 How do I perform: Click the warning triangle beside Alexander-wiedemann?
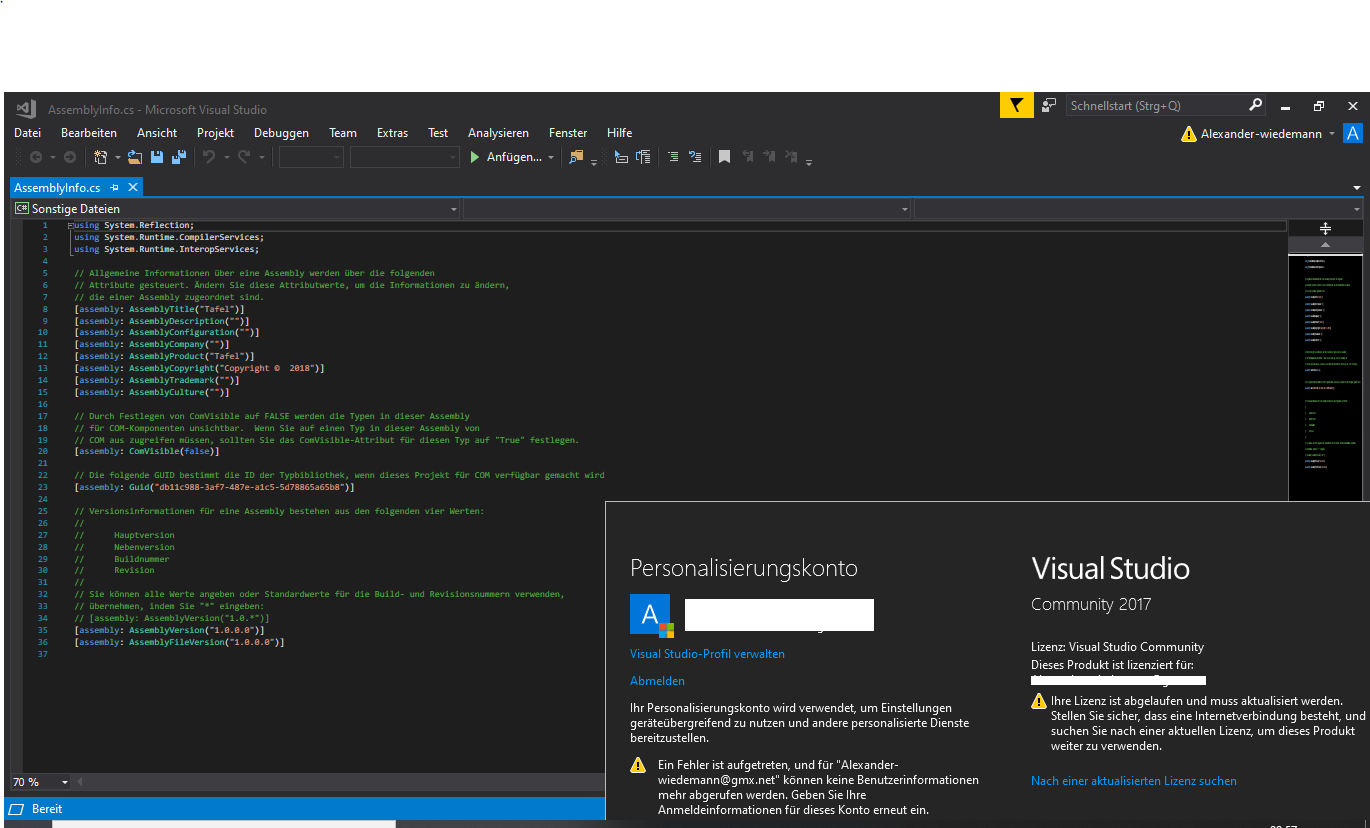click(x=1188, y=134)
